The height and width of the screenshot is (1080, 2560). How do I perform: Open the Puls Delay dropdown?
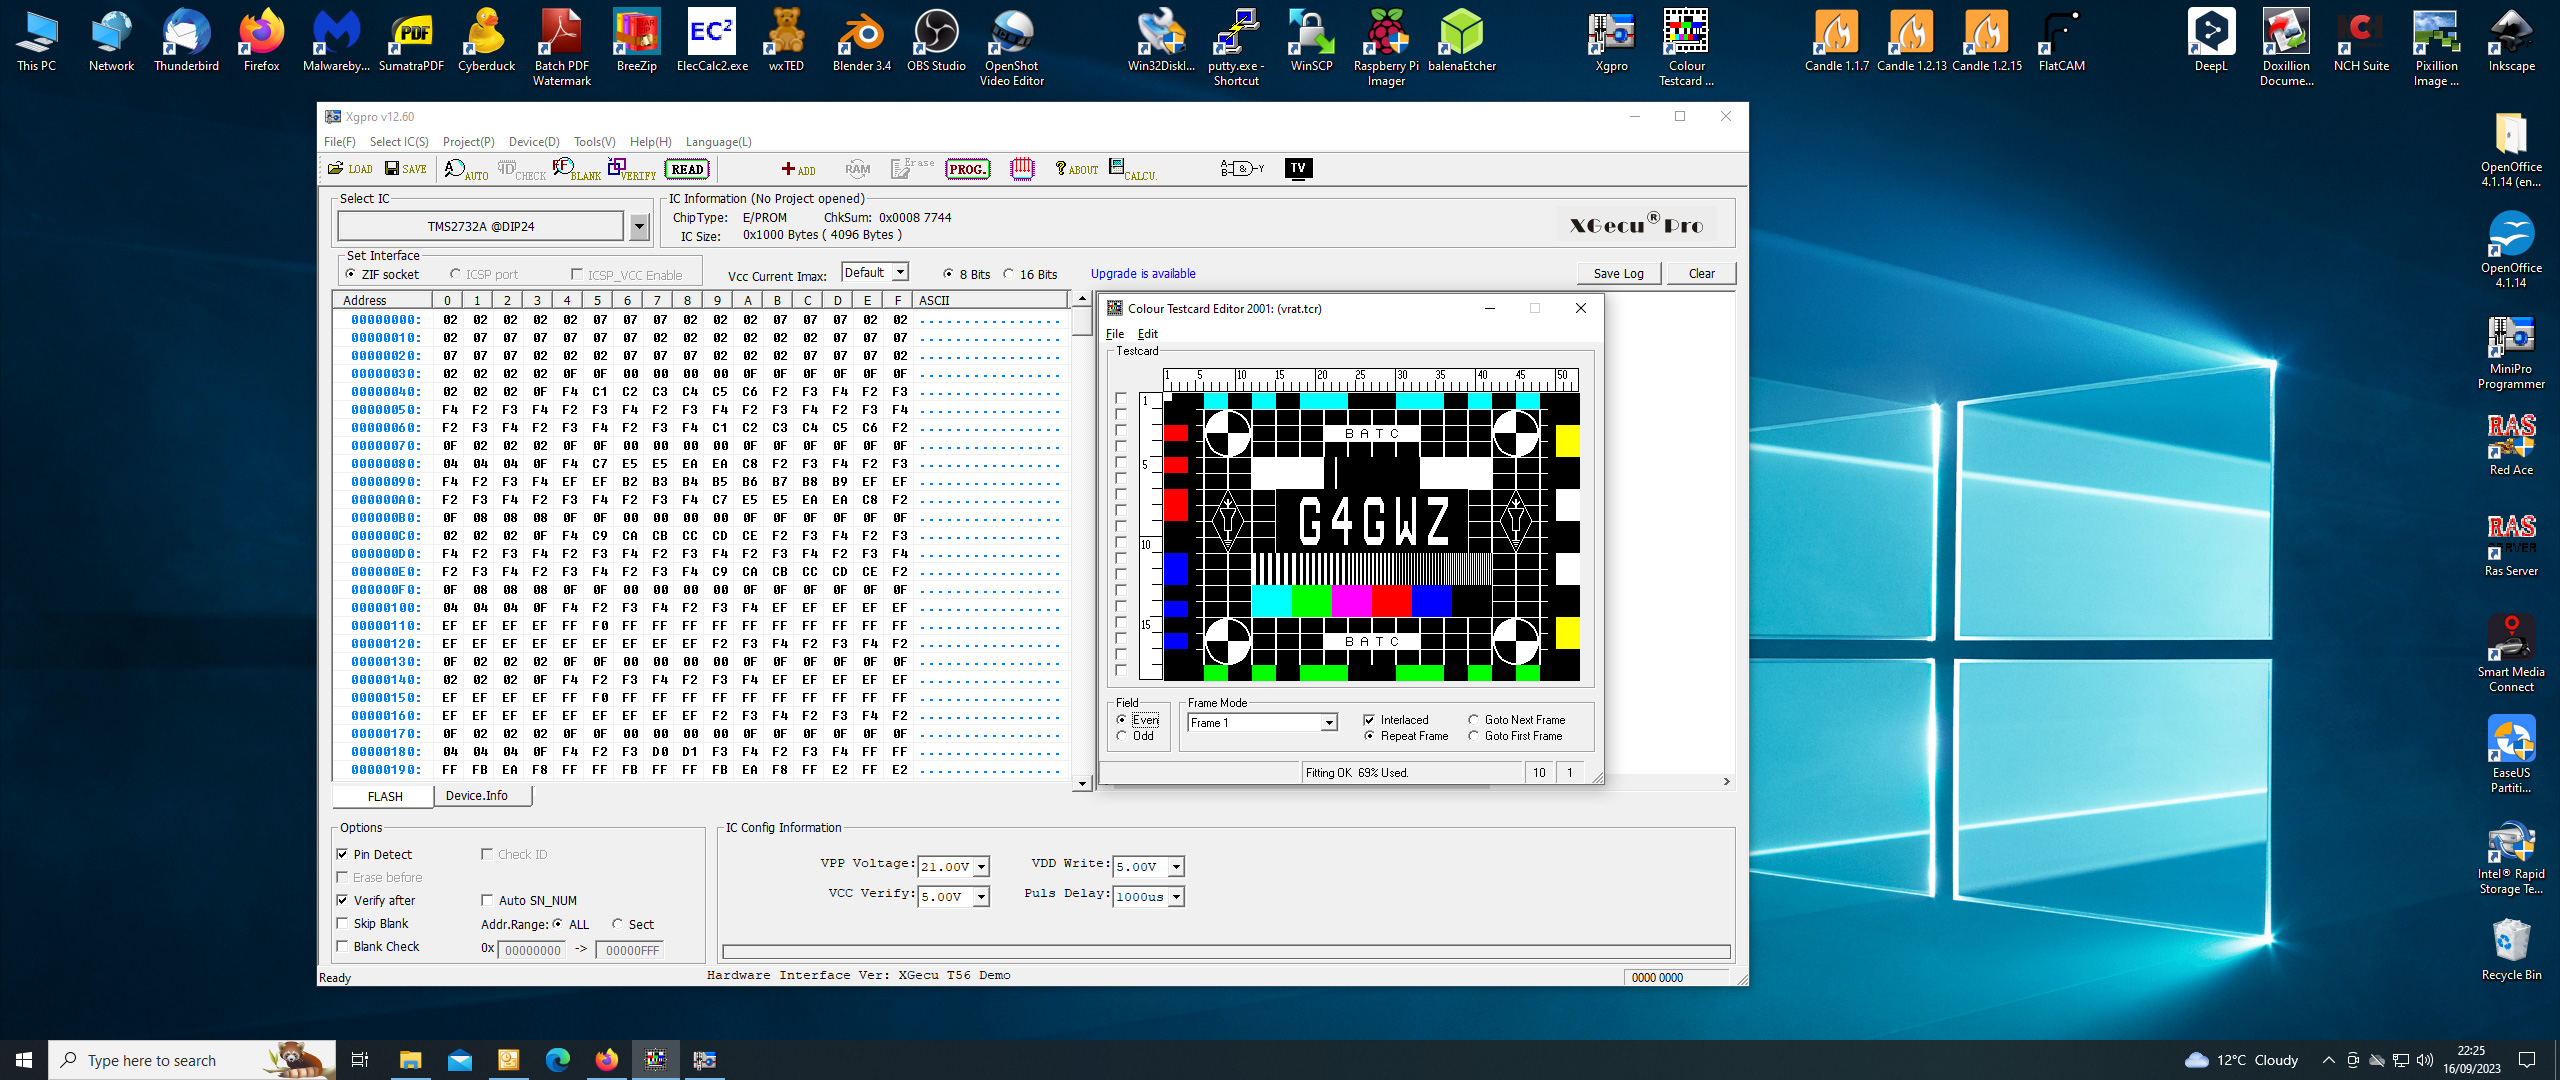1177,897
